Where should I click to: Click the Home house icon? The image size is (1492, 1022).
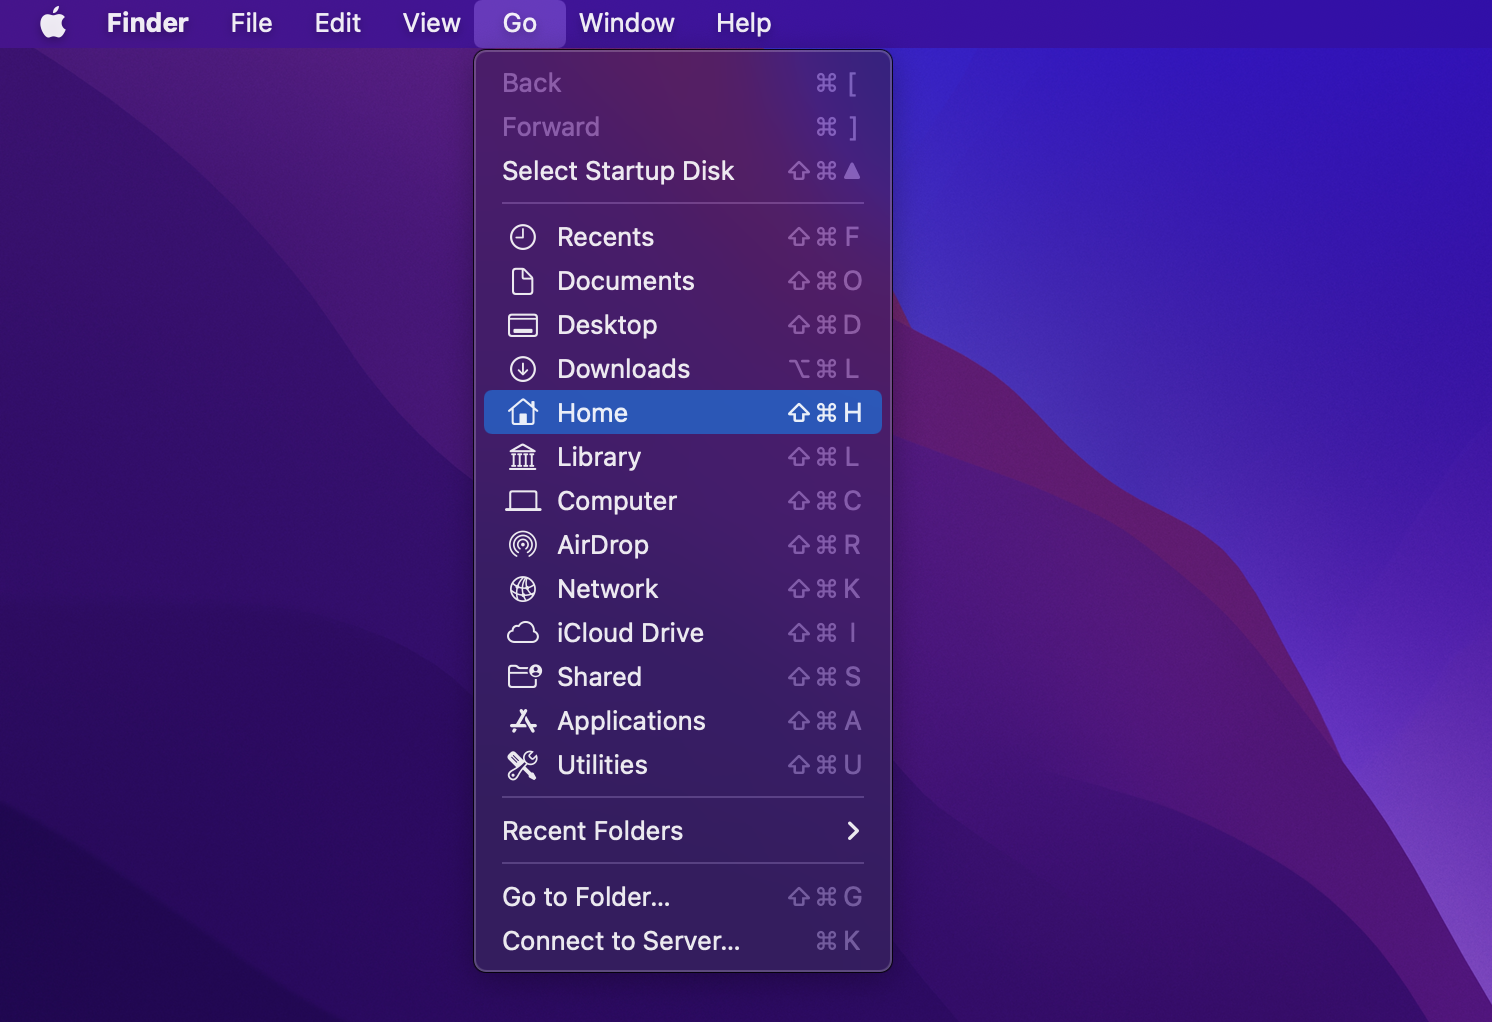[523, 412]
